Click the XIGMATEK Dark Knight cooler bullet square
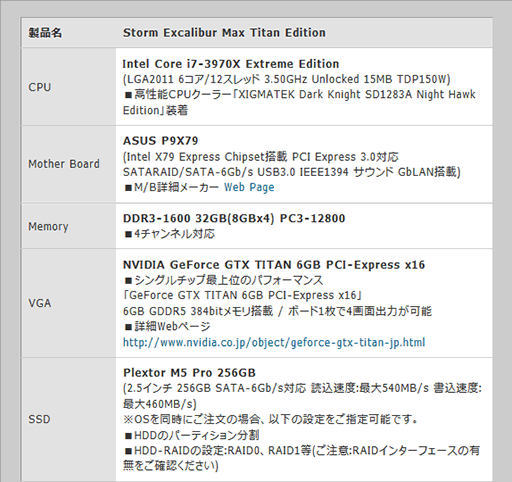512x482 pixels. [128, 95]
